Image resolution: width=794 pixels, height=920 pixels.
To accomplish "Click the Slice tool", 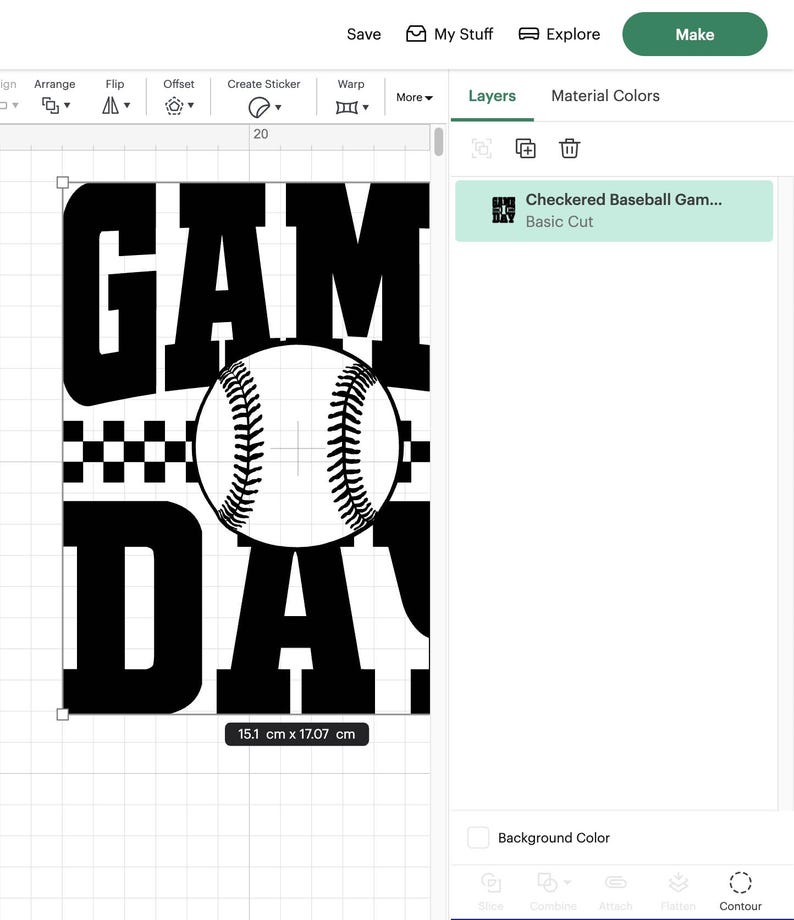I will pyautogui.click(x=491, y=891).
